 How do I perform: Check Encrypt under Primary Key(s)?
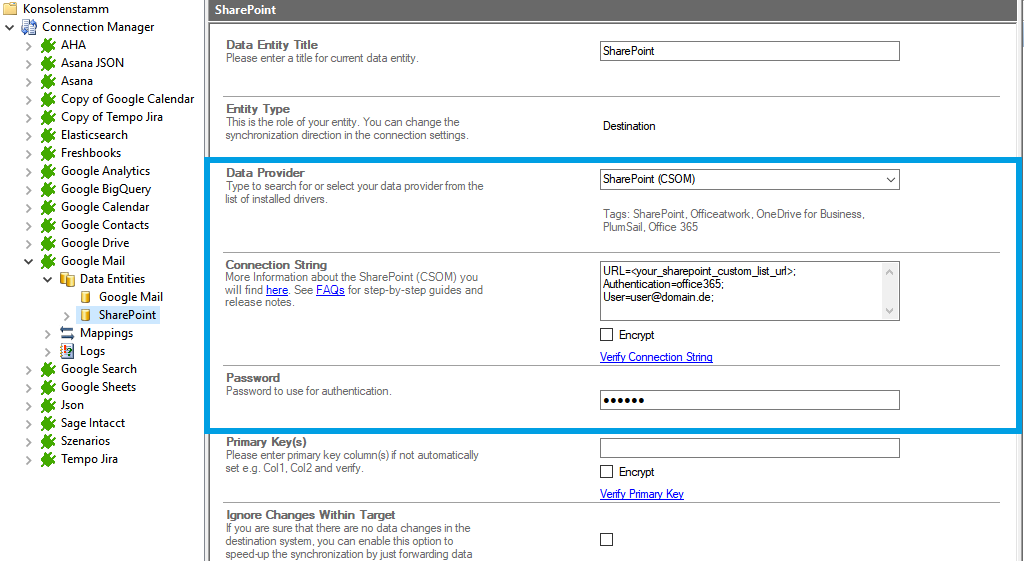click(x=606, y=472)
